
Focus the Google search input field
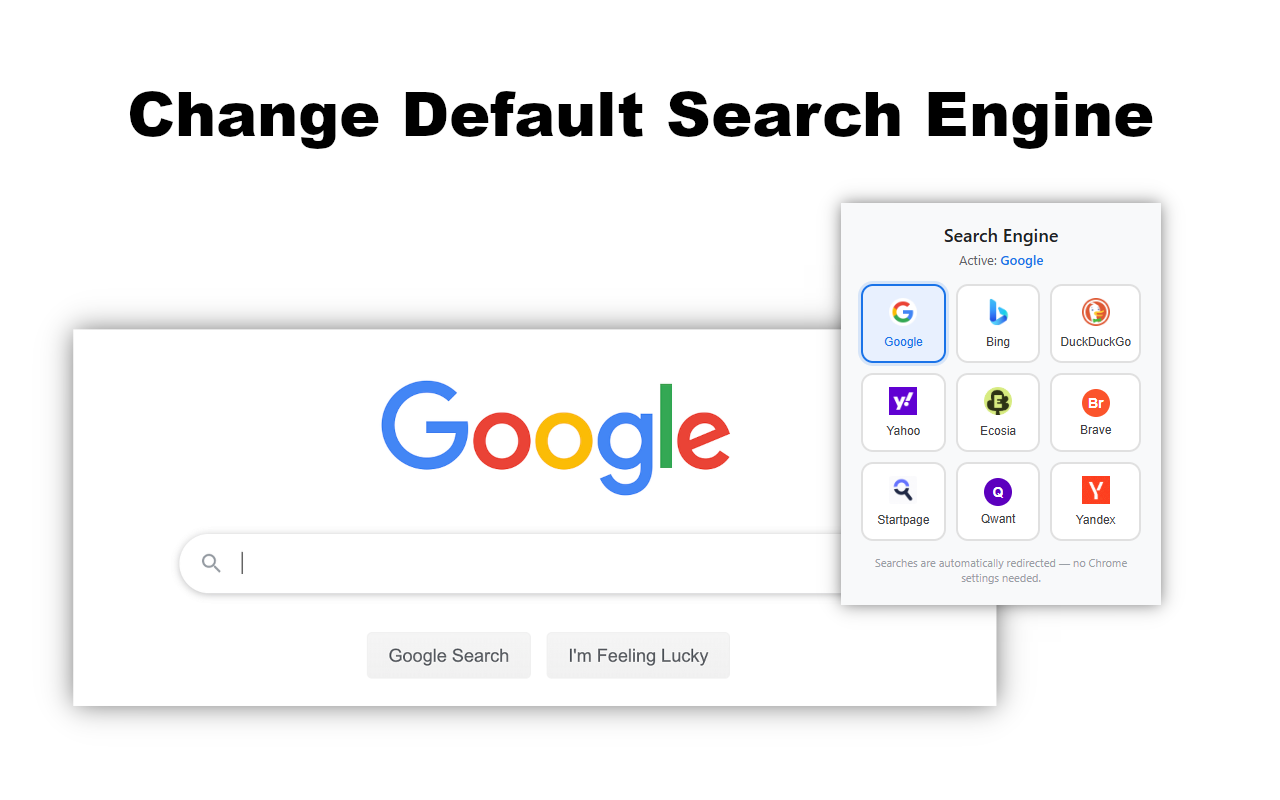tap(510, 563)
